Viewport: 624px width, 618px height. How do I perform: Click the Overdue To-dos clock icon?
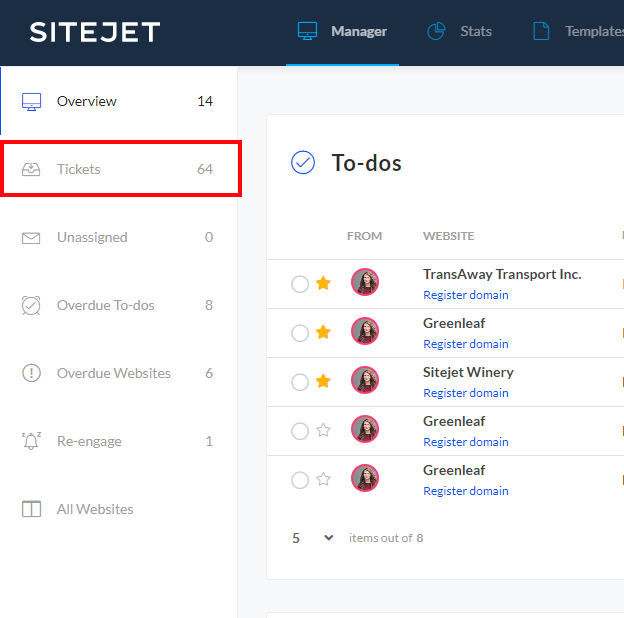[x=32, y=305]
